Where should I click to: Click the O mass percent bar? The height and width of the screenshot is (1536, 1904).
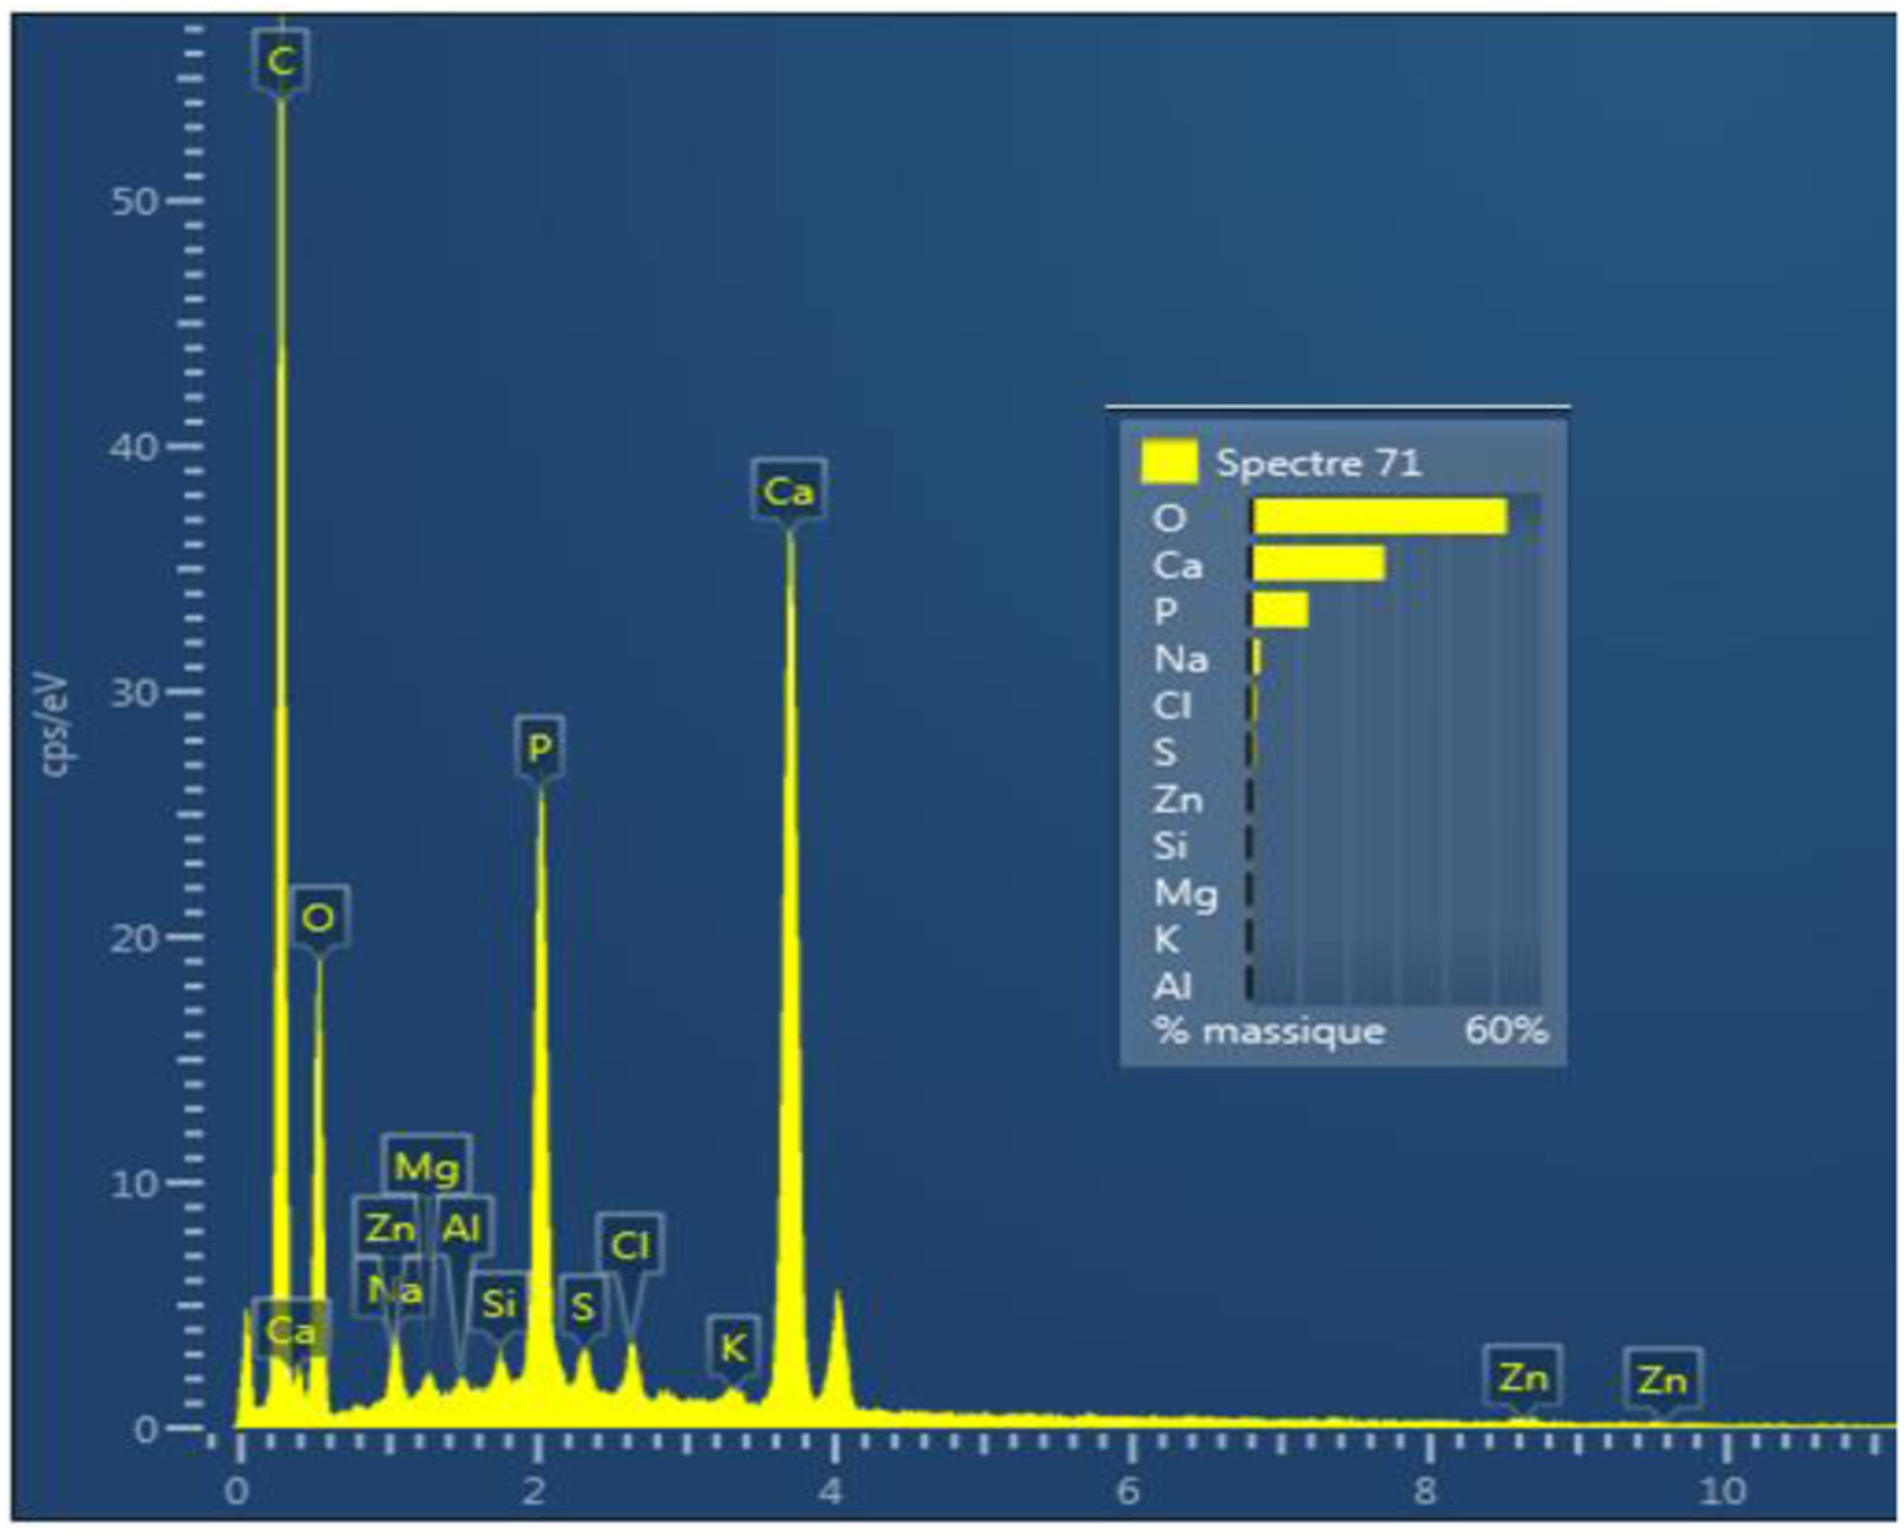click(1380, 517)
